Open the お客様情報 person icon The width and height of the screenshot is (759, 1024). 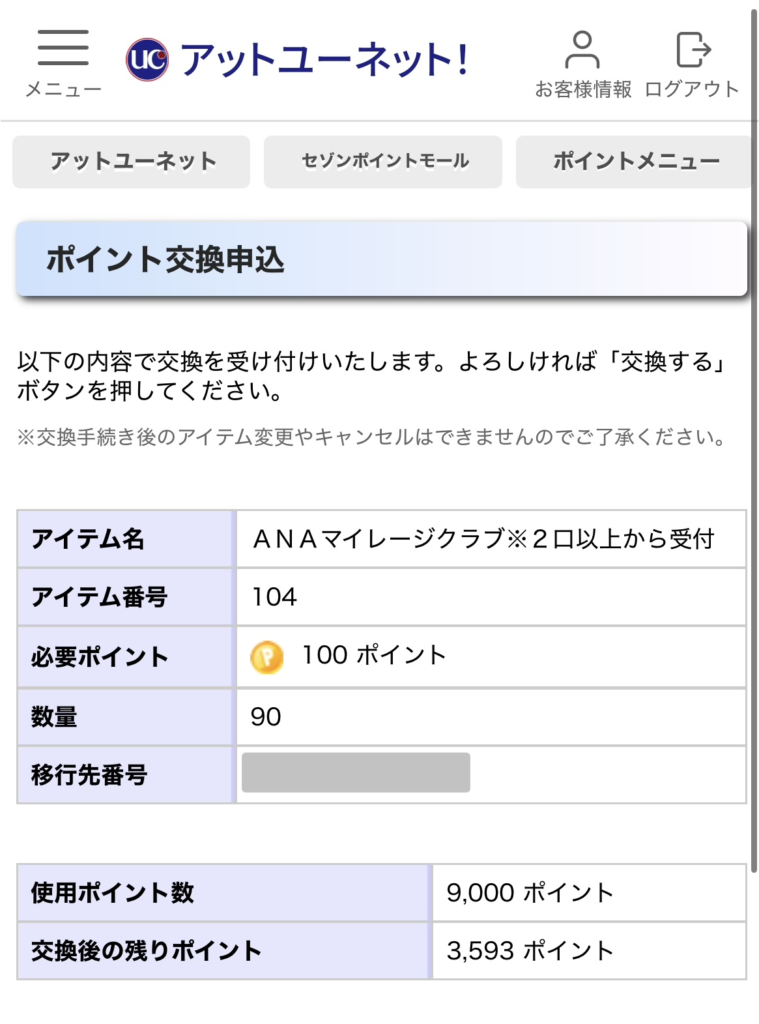tap(582, 50)
